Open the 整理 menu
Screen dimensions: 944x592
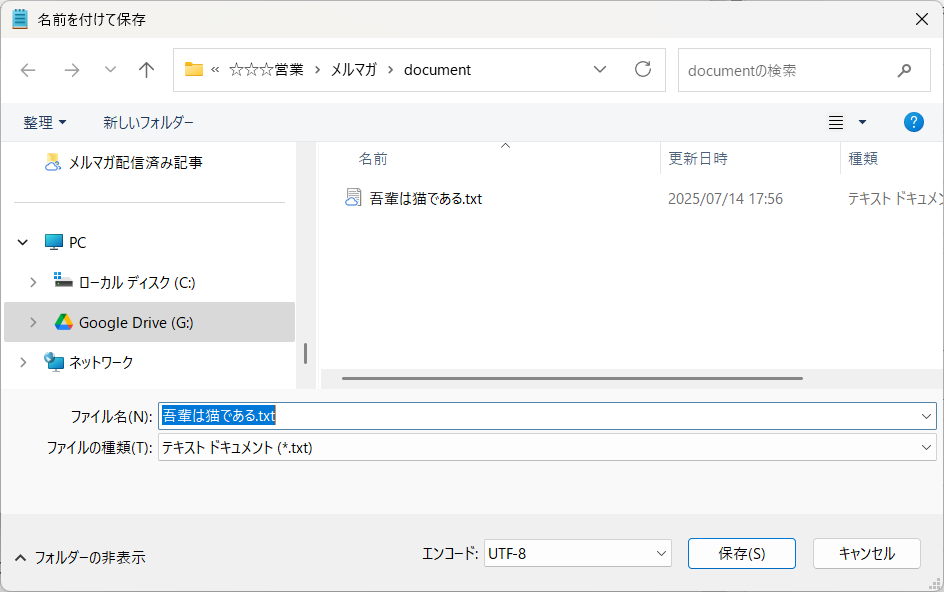(45, 123)
